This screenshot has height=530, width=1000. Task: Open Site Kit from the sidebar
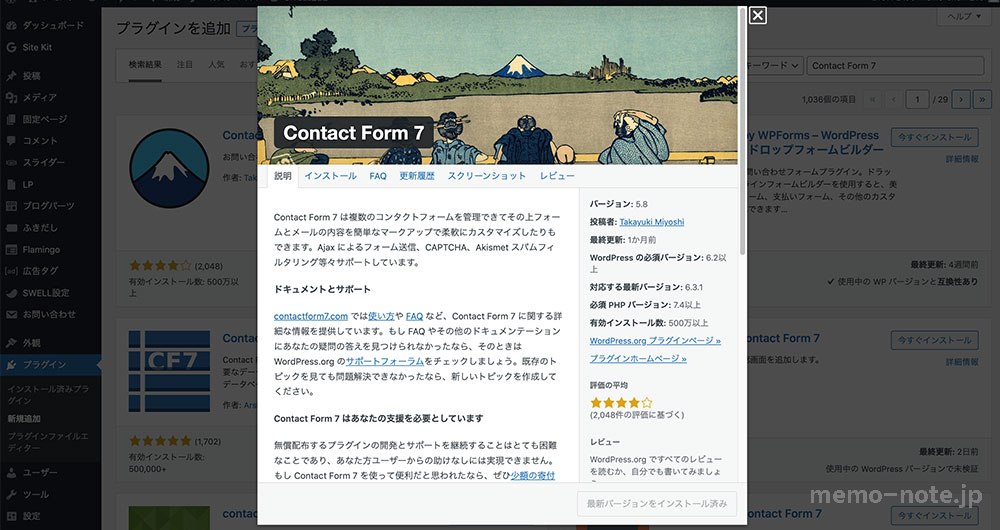tap(37, 47)
